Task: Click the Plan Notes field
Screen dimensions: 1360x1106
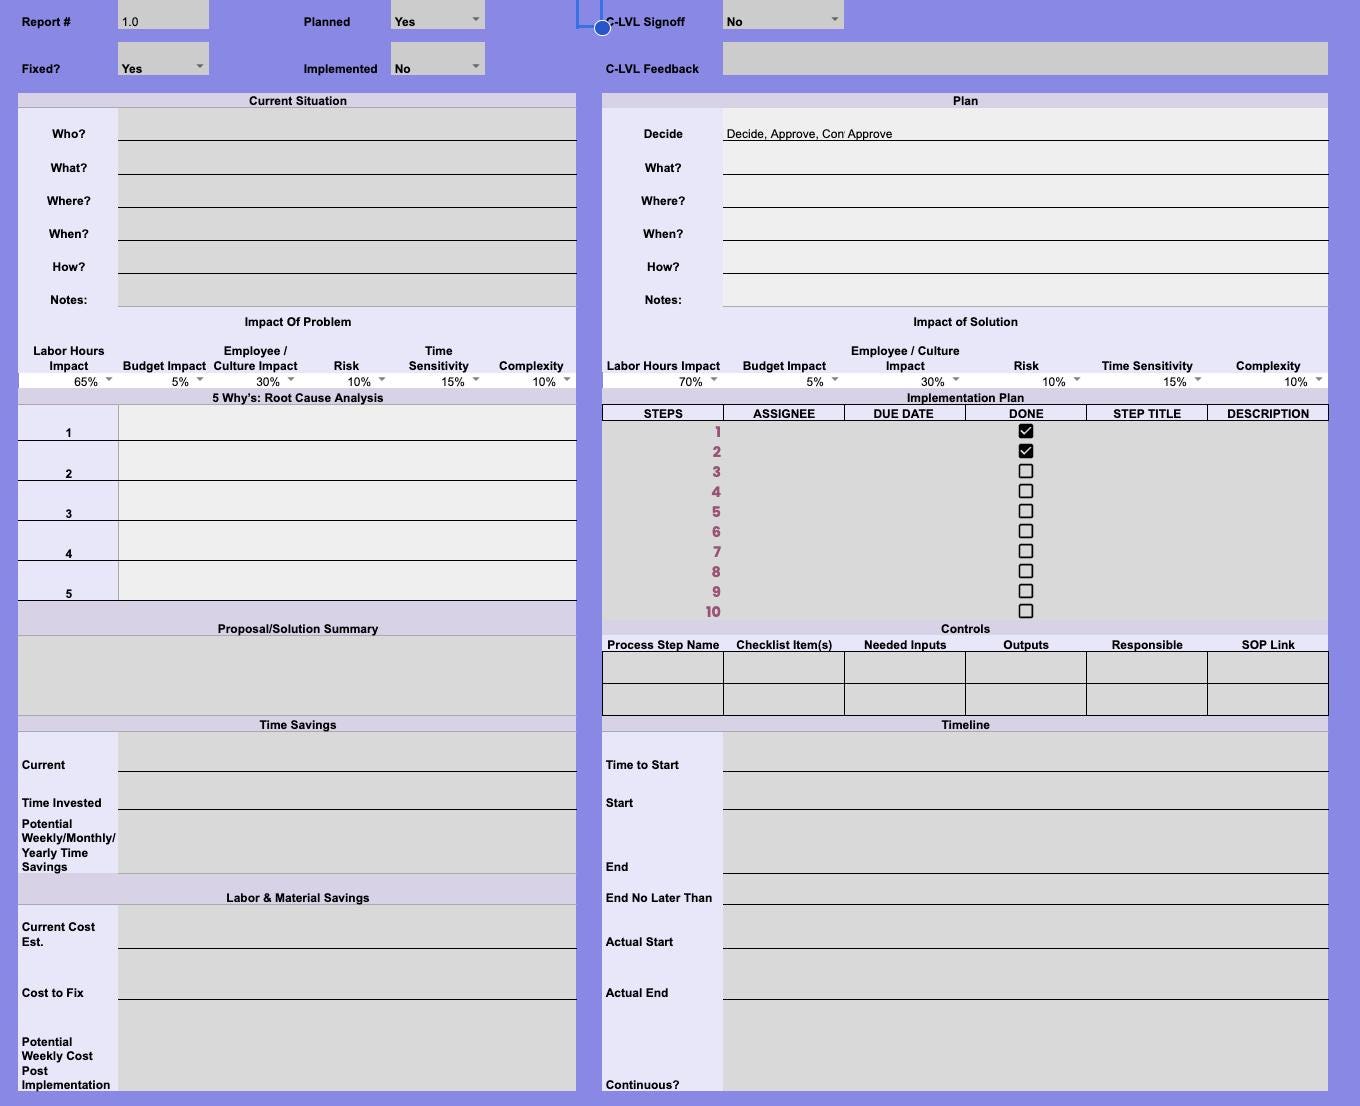Action: coord(1025,290)
